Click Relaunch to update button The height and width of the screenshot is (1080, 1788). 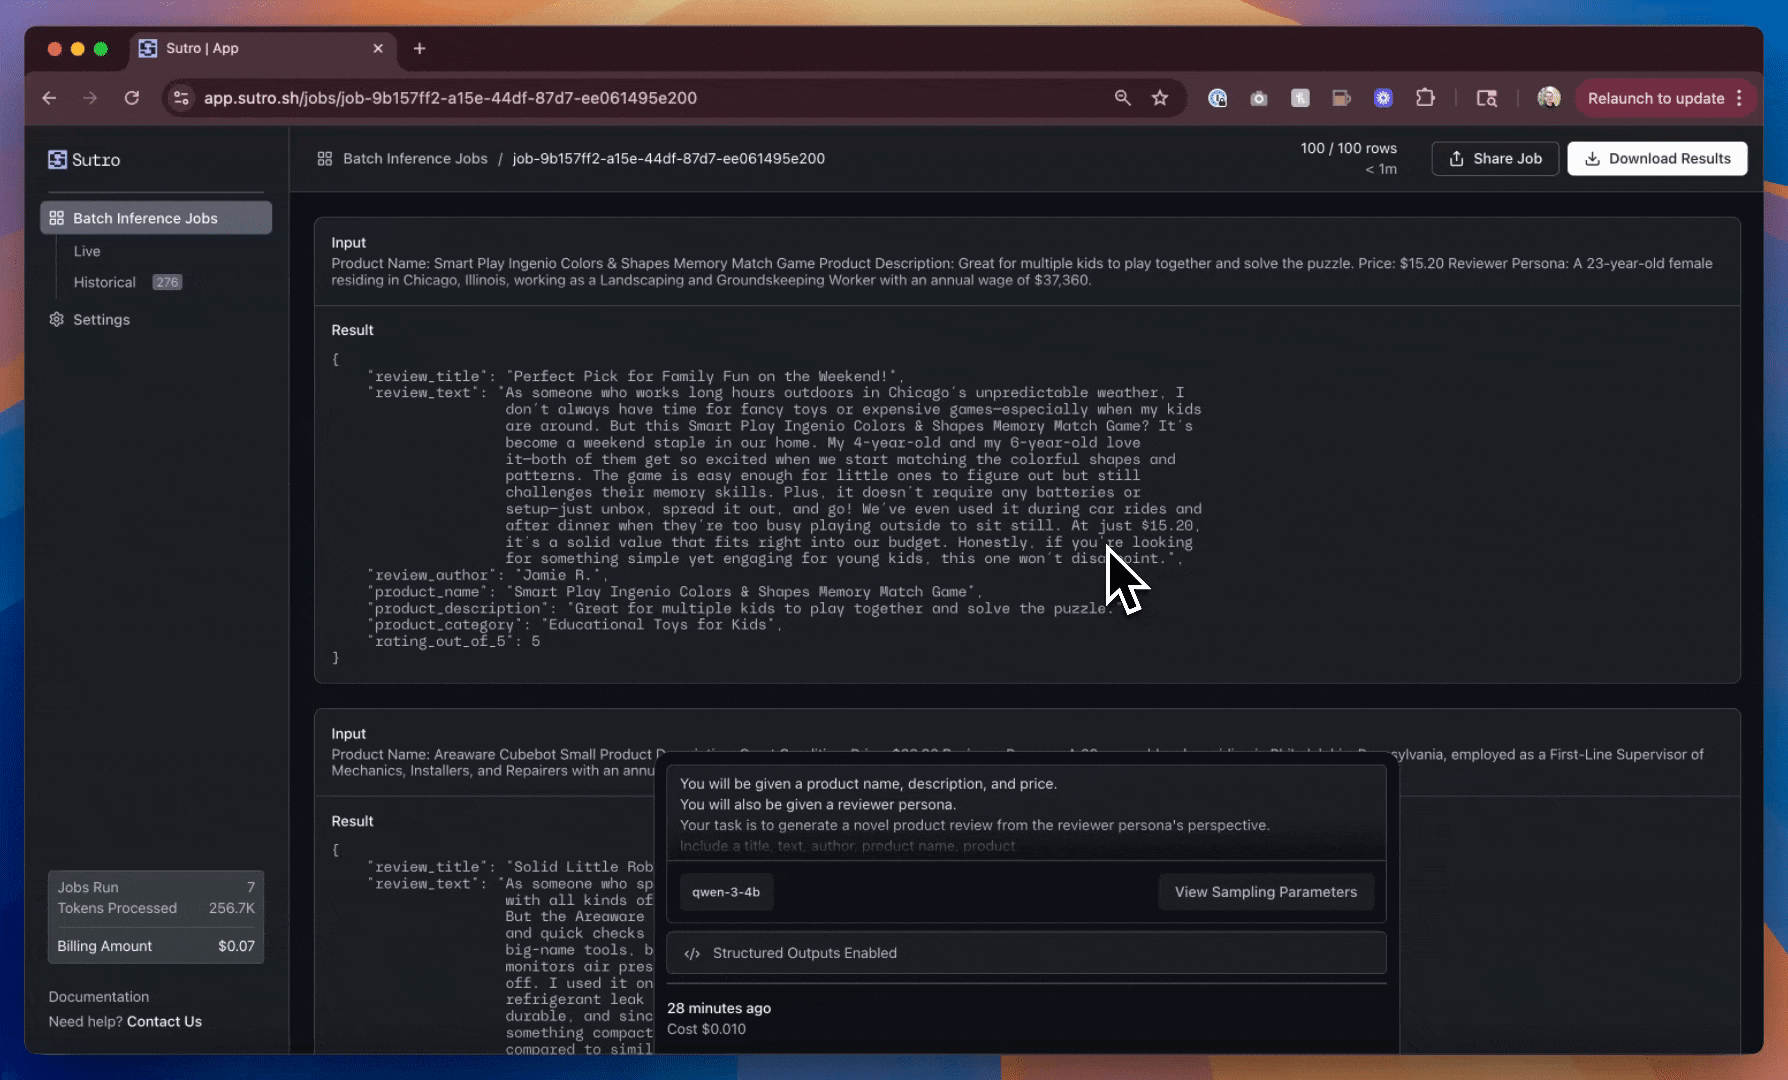[1656, 98]
